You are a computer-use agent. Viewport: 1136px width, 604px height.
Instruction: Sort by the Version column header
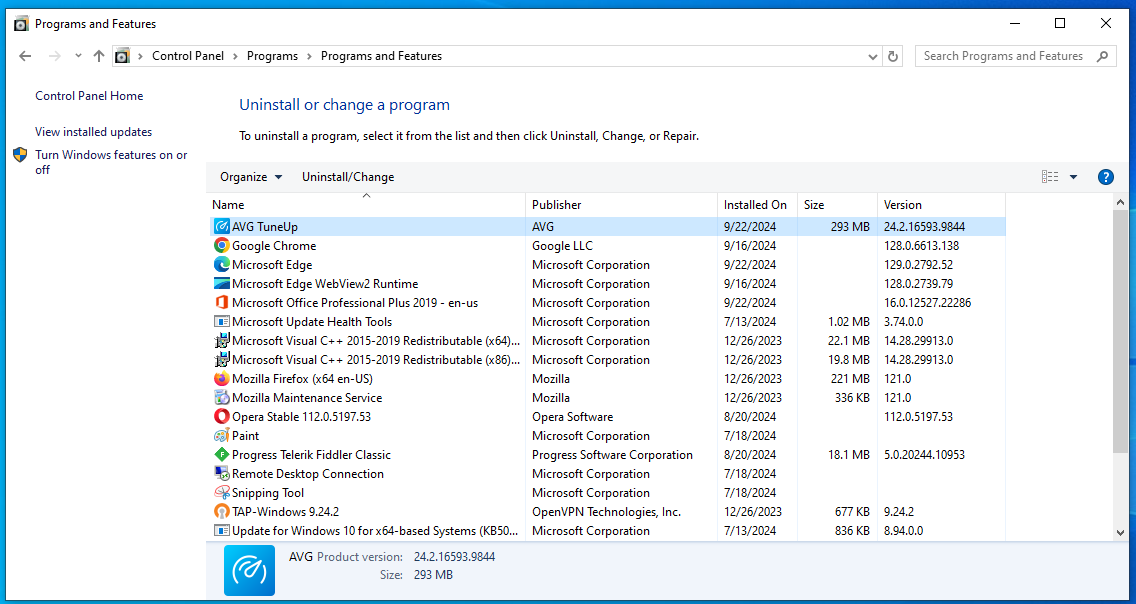[941, 205]
